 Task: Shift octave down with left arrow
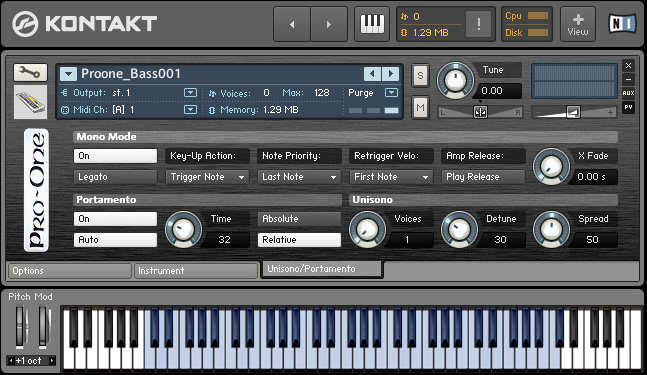[x=11, y=361]
